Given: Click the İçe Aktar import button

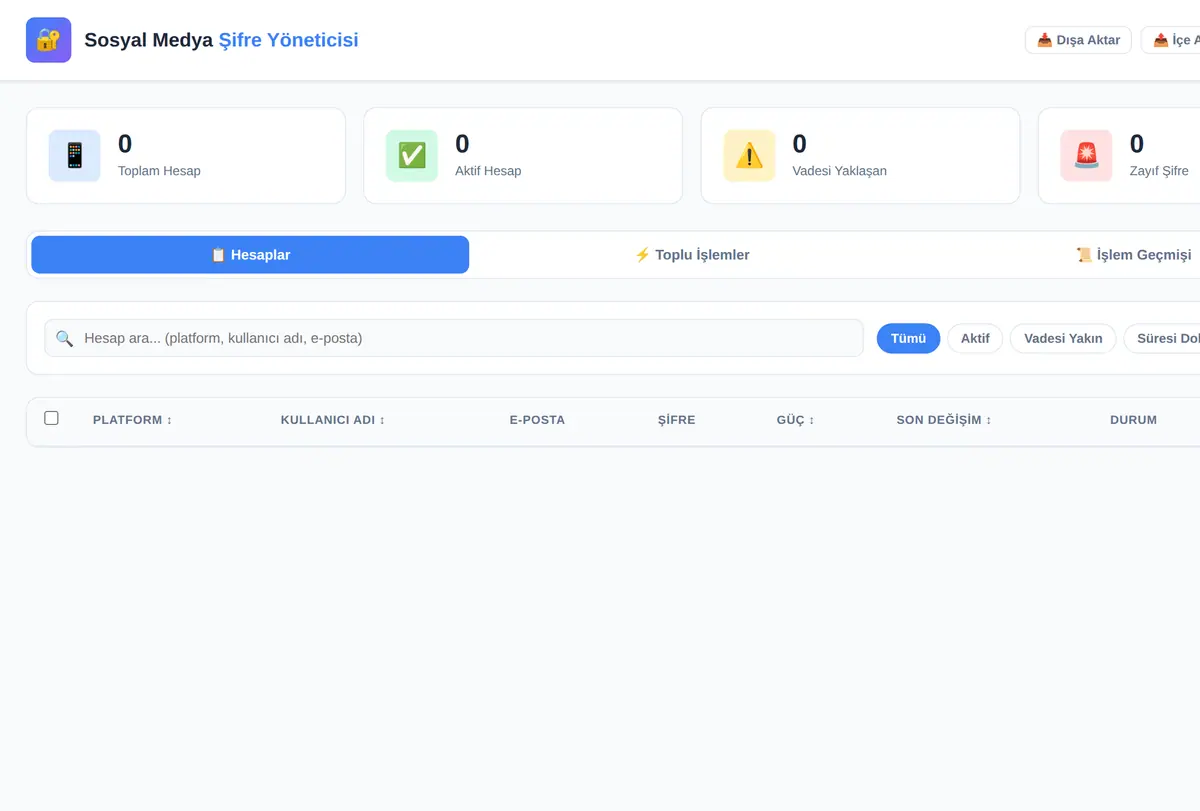Looking at the screenshot, I should tap(1171, 40).
